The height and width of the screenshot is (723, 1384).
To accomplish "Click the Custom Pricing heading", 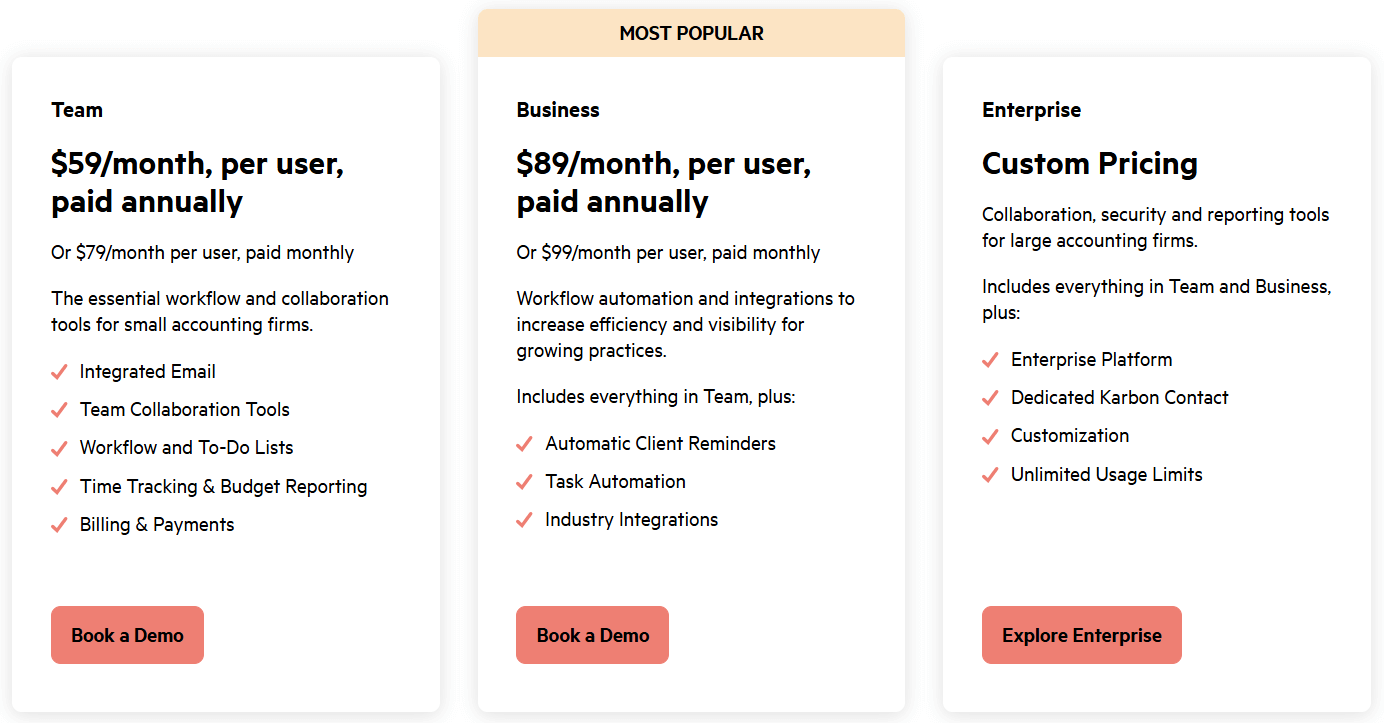I will [1089, 163].
